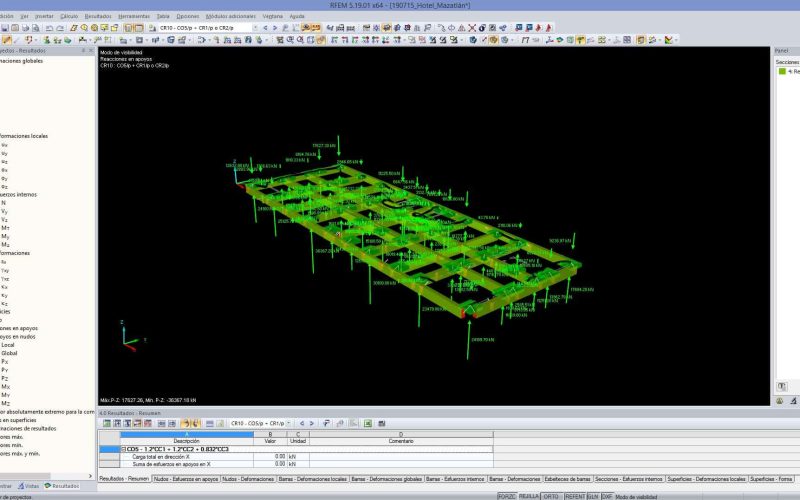This screenshot has height=500, width=800.
Task: Open the Cálculo menu
Action: click(x=69, y=16)
